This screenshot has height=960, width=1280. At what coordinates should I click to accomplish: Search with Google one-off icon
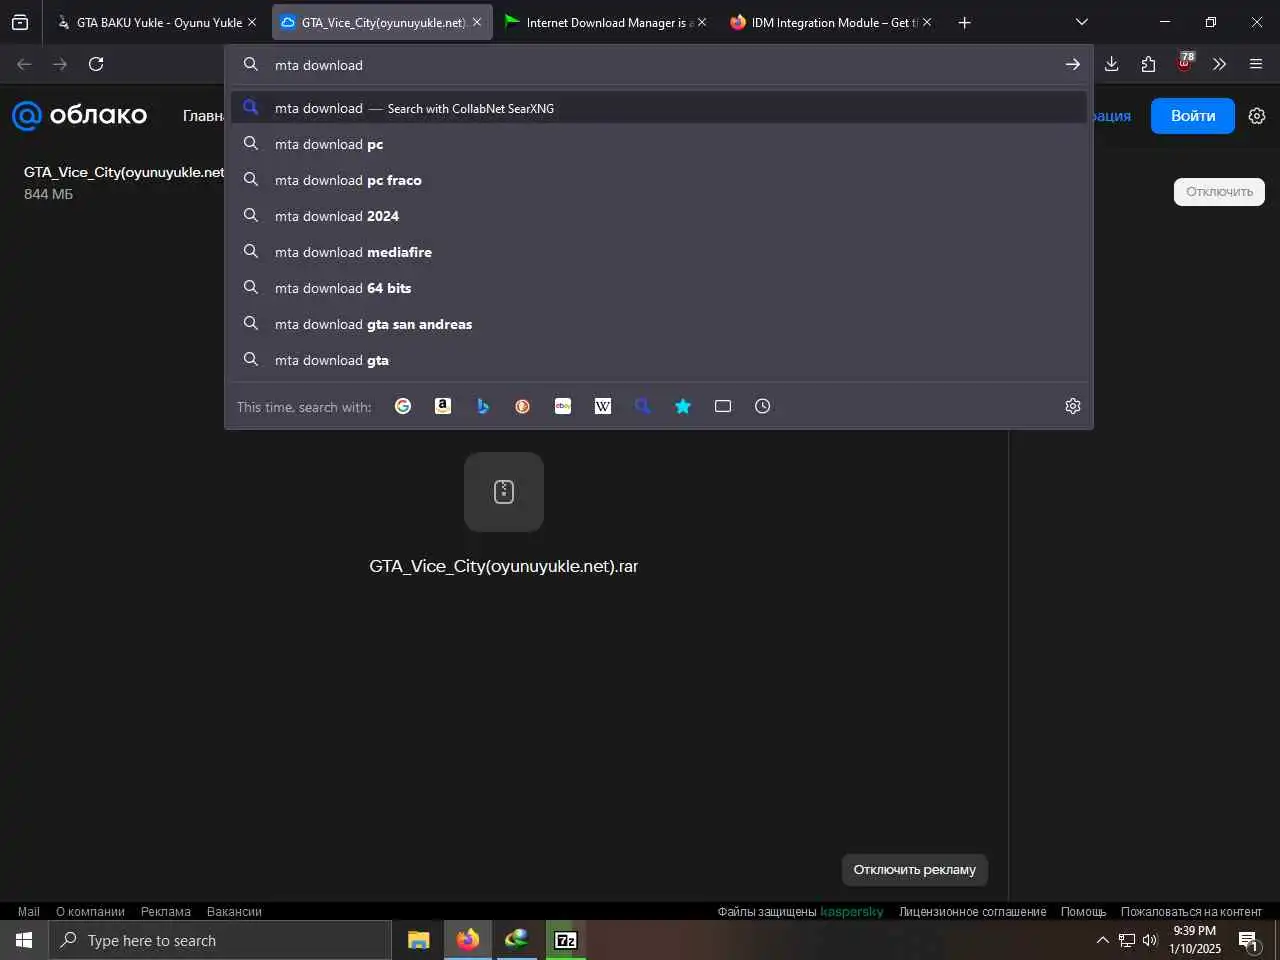tap(403, 406)
